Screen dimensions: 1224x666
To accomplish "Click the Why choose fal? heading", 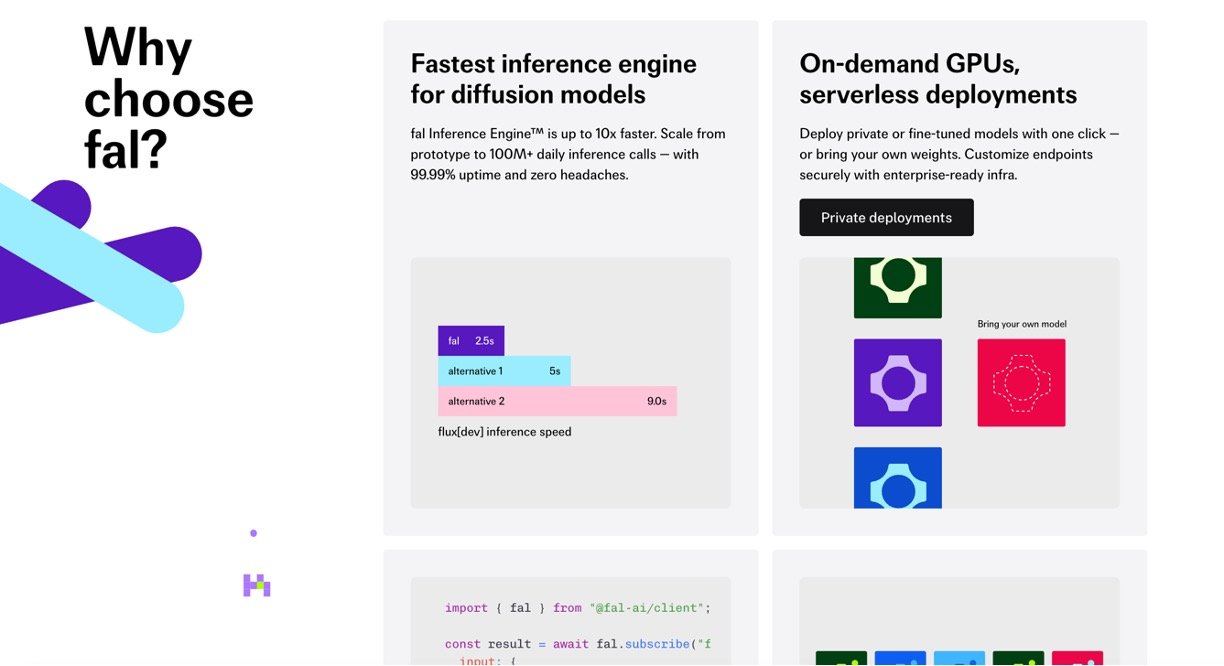I will (168, 98).
